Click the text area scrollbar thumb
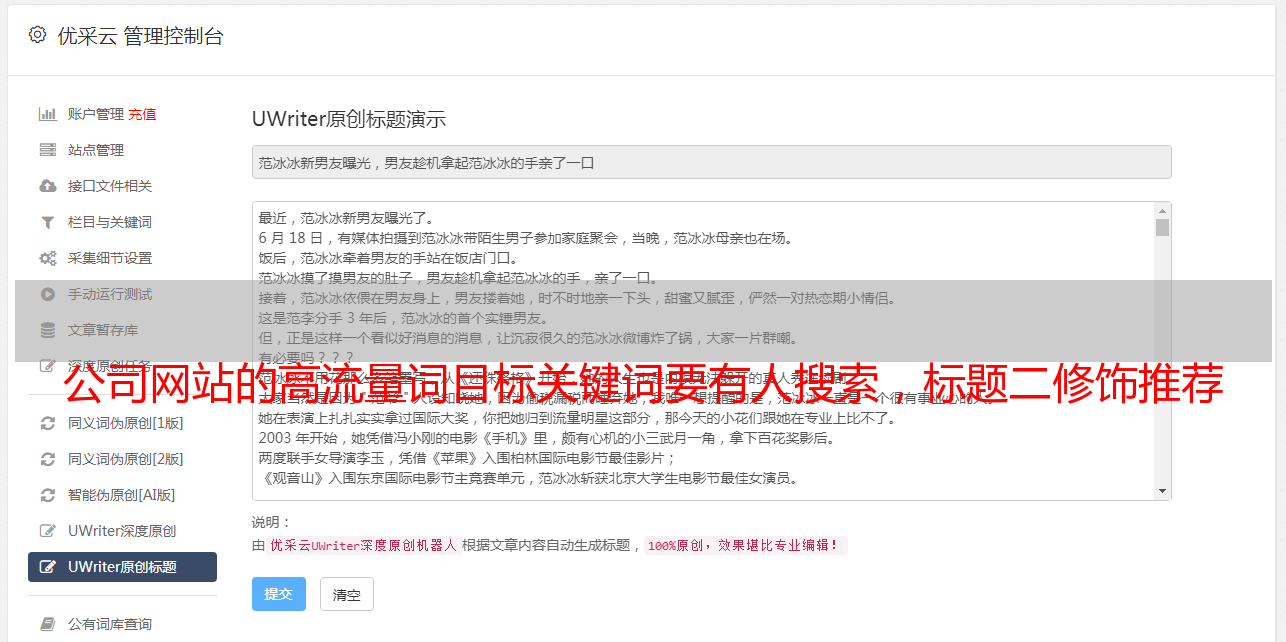Image resolution: width=1286 pixels, height=642 pixels. click(x=1162, y=227)
